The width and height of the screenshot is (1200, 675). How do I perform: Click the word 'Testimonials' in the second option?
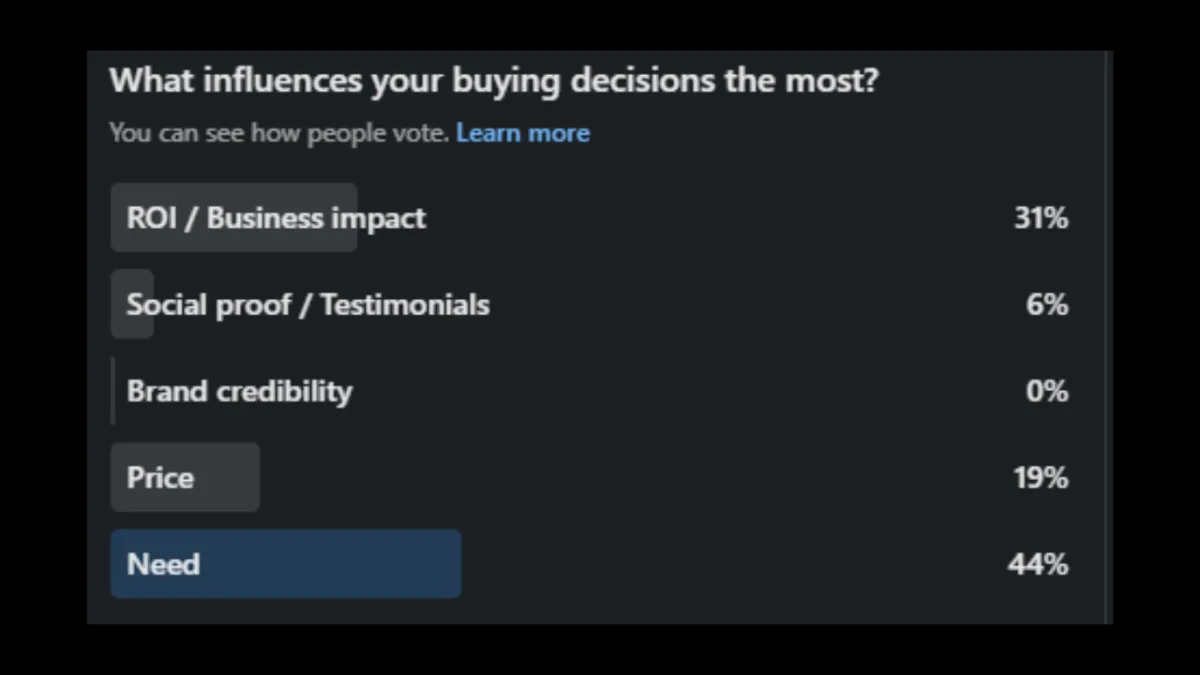(405, 304)
